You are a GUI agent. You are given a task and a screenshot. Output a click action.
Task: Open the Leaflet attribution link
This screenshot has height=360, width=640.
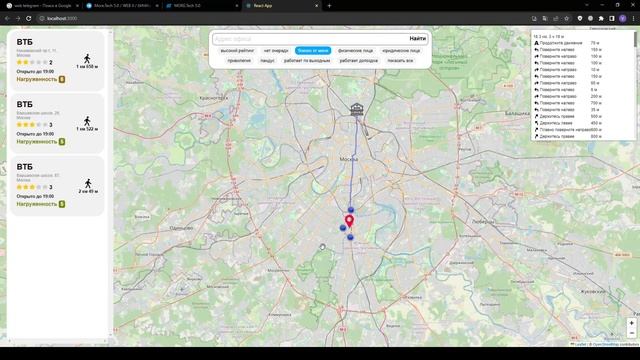click(x=580, y=344)
